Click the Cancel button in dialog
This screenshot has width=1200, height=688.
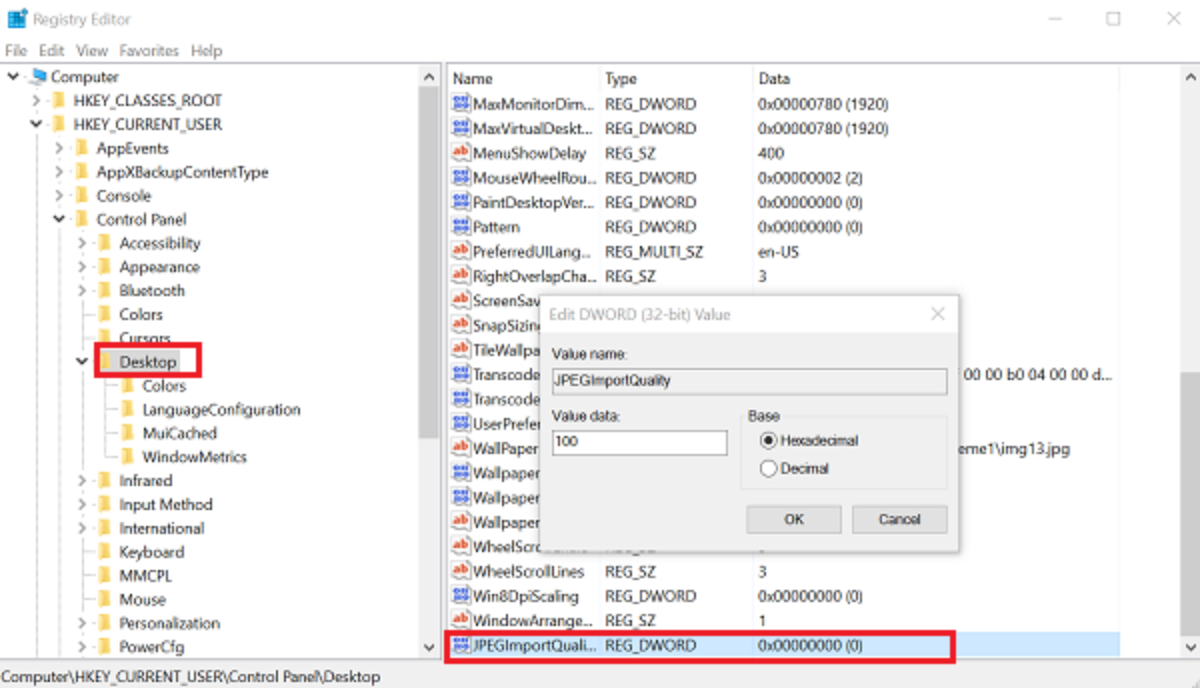[899, 519]
